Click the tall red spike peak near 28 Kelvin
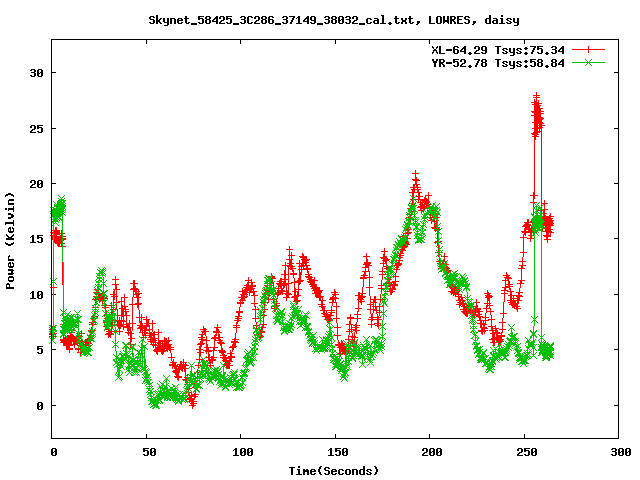640x480 pixels. [x=537, y=96]
